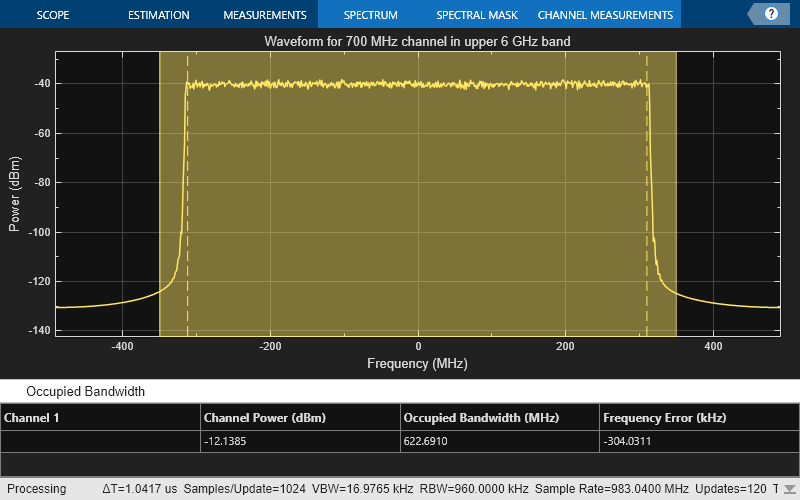
Task: Select the Channel Power (dBm) column header
Action: (x=265, y=418)
